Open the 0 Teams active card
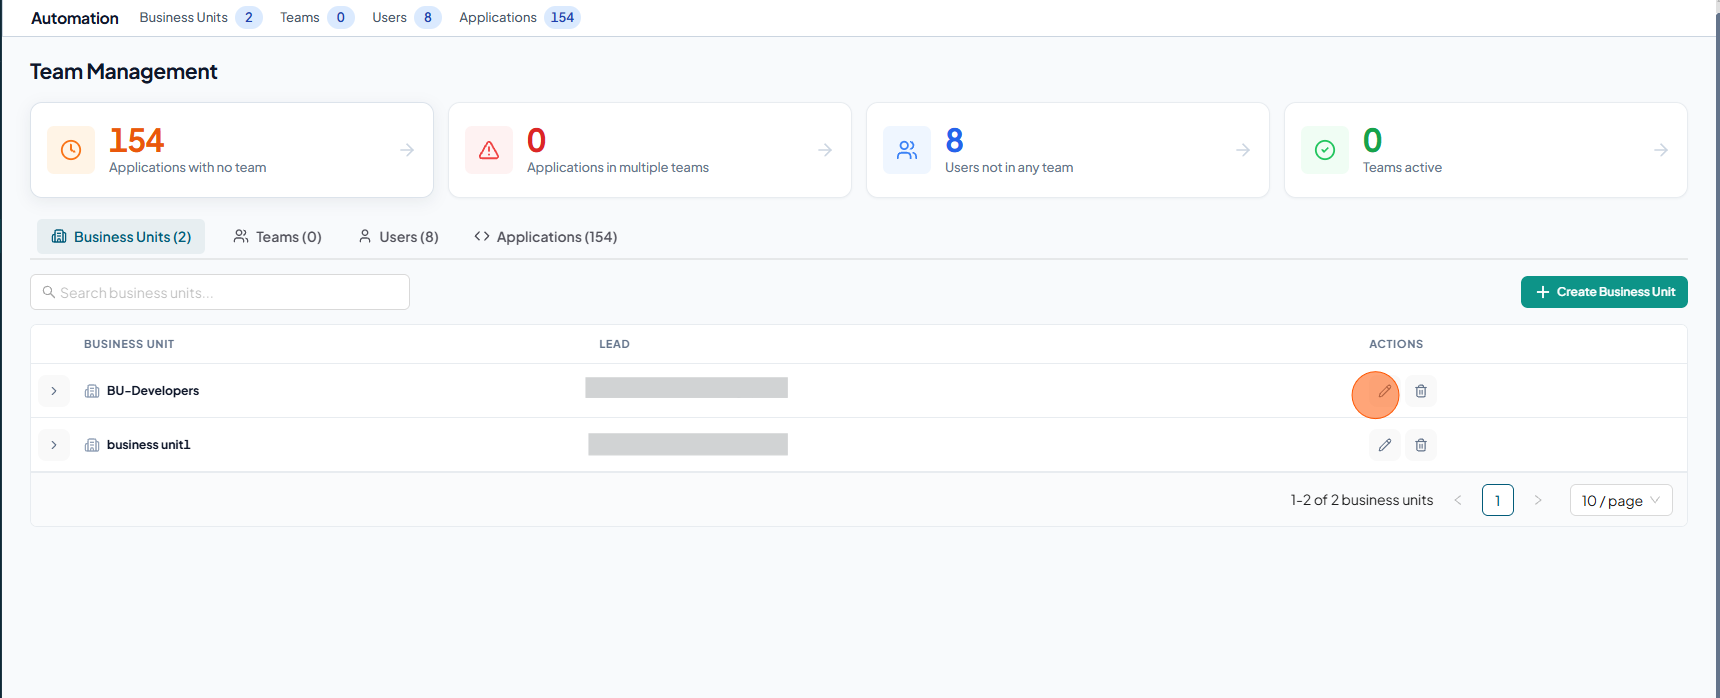Screen dimensions: 1720x698 (x=1486, y=150)
